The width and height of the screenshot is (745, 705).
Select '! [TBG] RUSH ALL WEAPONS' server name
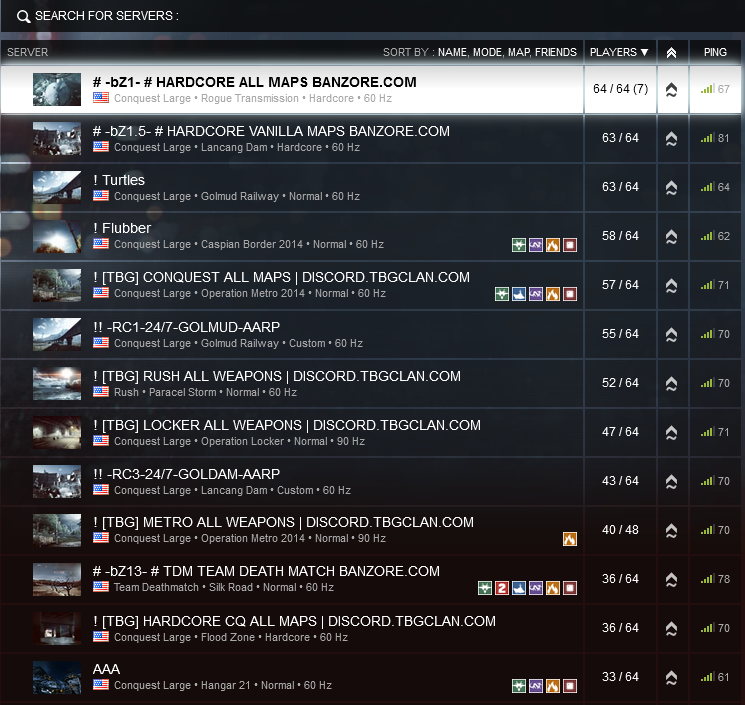277,376
